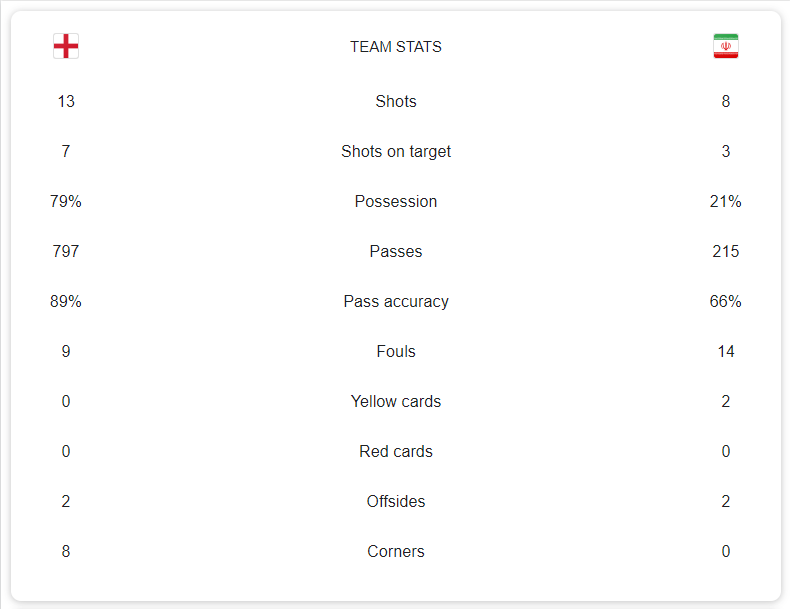790x609 pixels.
Task: Click England's 79% possession value
Action: coord(66,201)
